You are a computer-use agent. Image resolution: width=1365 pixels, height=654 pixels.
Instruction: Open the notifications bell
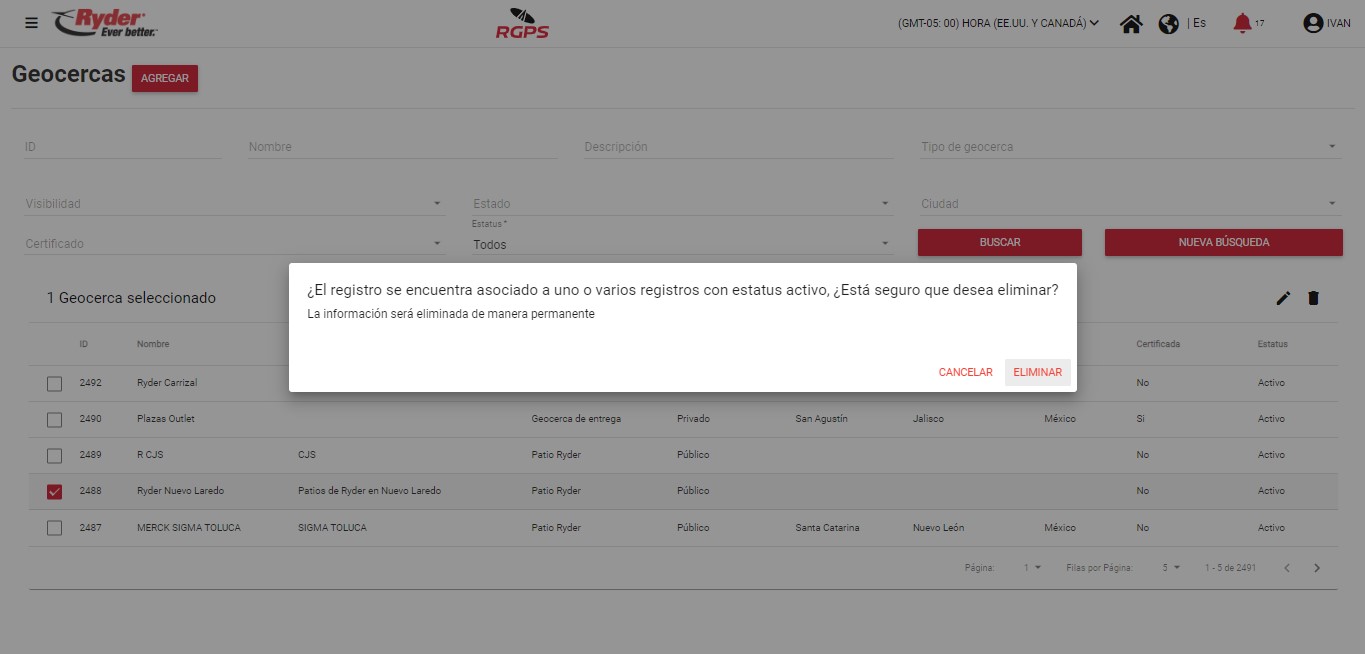(x=1242, y=23)
